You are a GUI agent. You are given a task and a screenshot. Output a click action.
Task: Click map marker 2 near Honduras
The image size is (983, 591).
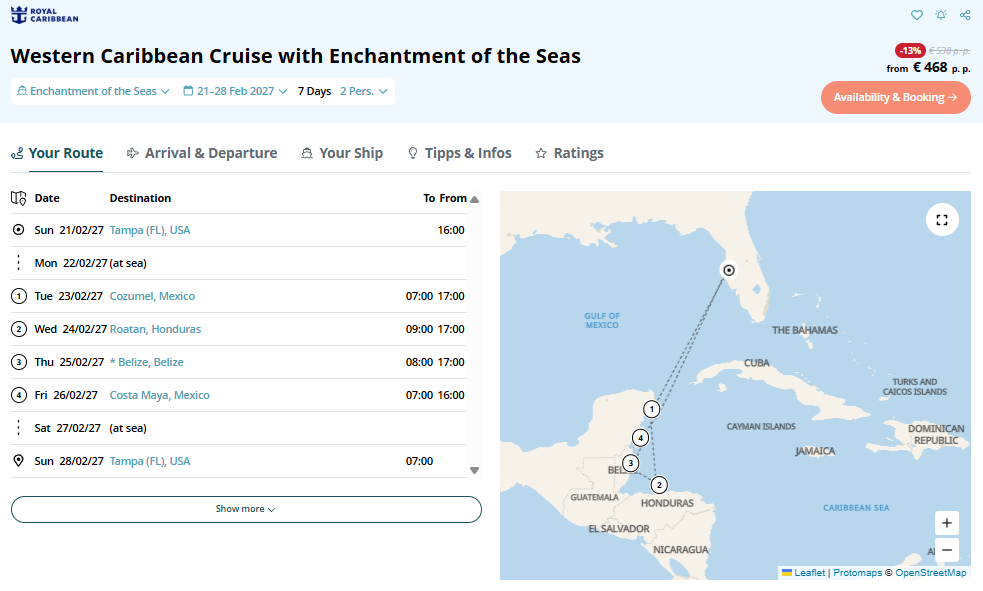point(659,484)
